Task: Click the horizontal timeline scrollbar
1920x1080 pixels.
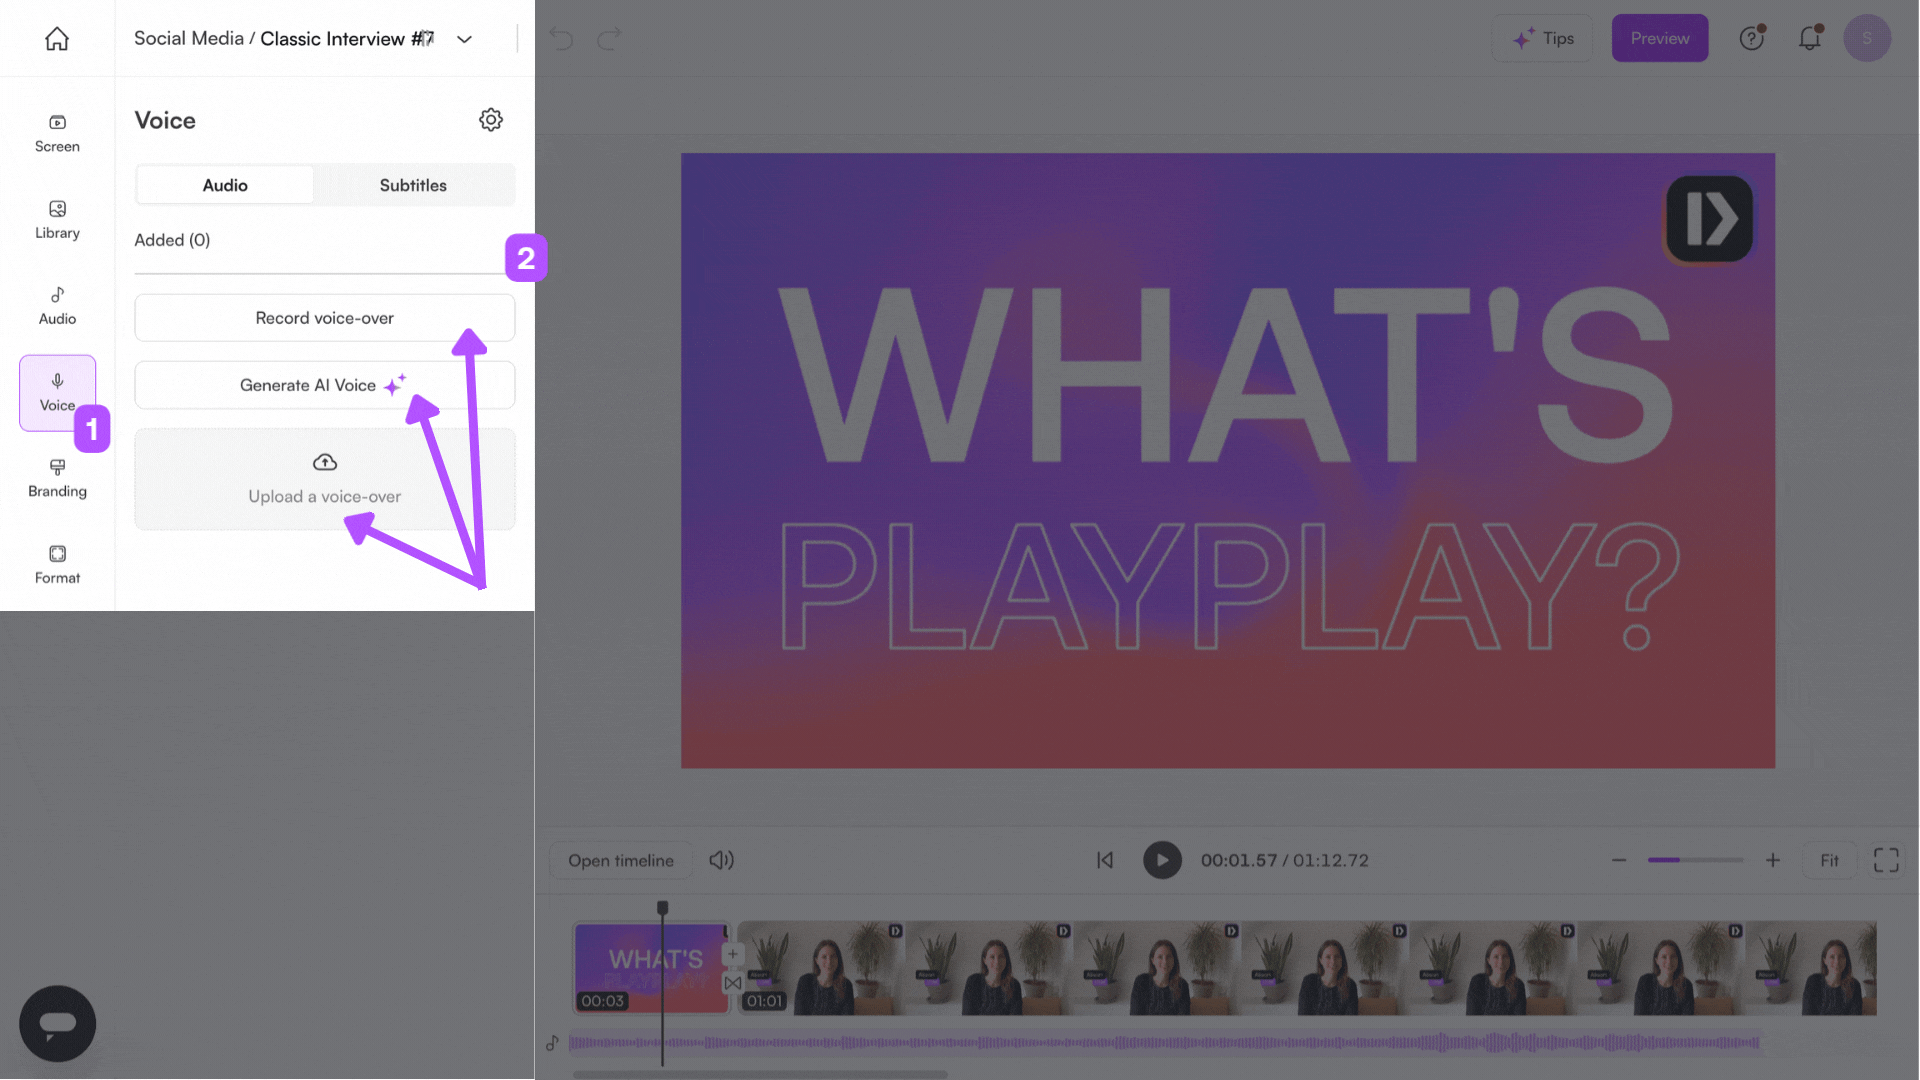Action: coord(760,1075)
